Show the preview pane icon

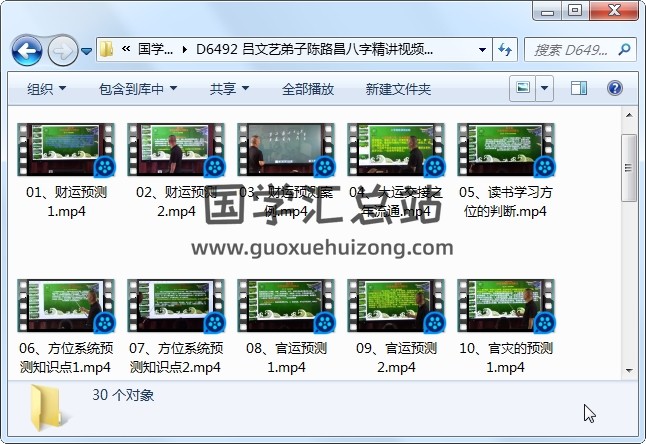coord(581,89)
